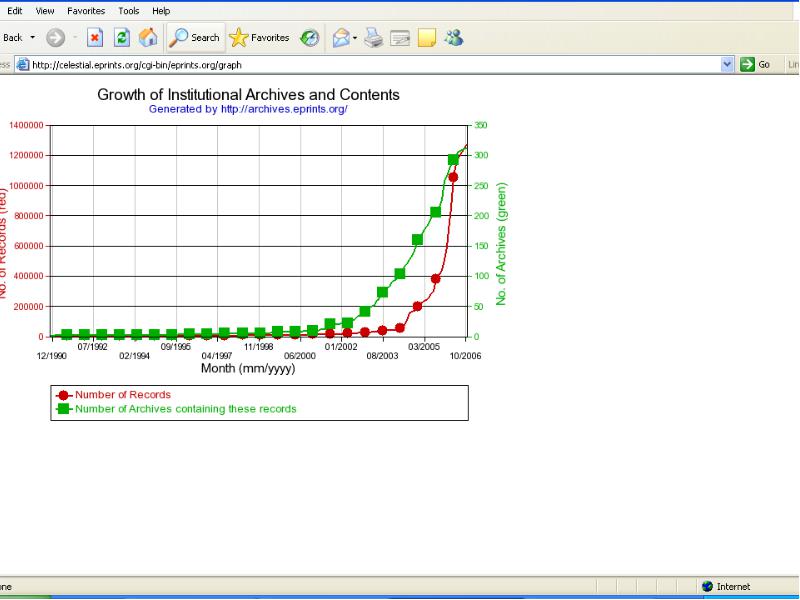Click the 'No. of Archives (green)' axis label
800x600 pixels.
[501, 244]
